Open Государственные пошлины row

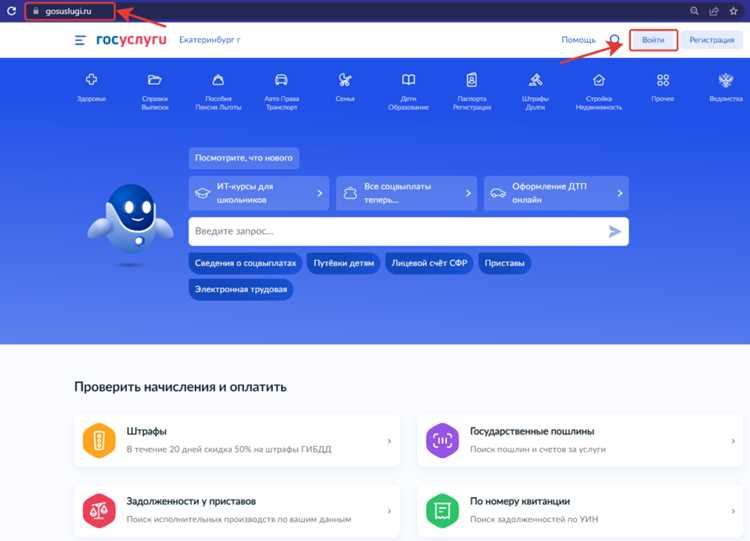(x=580, y=441)
